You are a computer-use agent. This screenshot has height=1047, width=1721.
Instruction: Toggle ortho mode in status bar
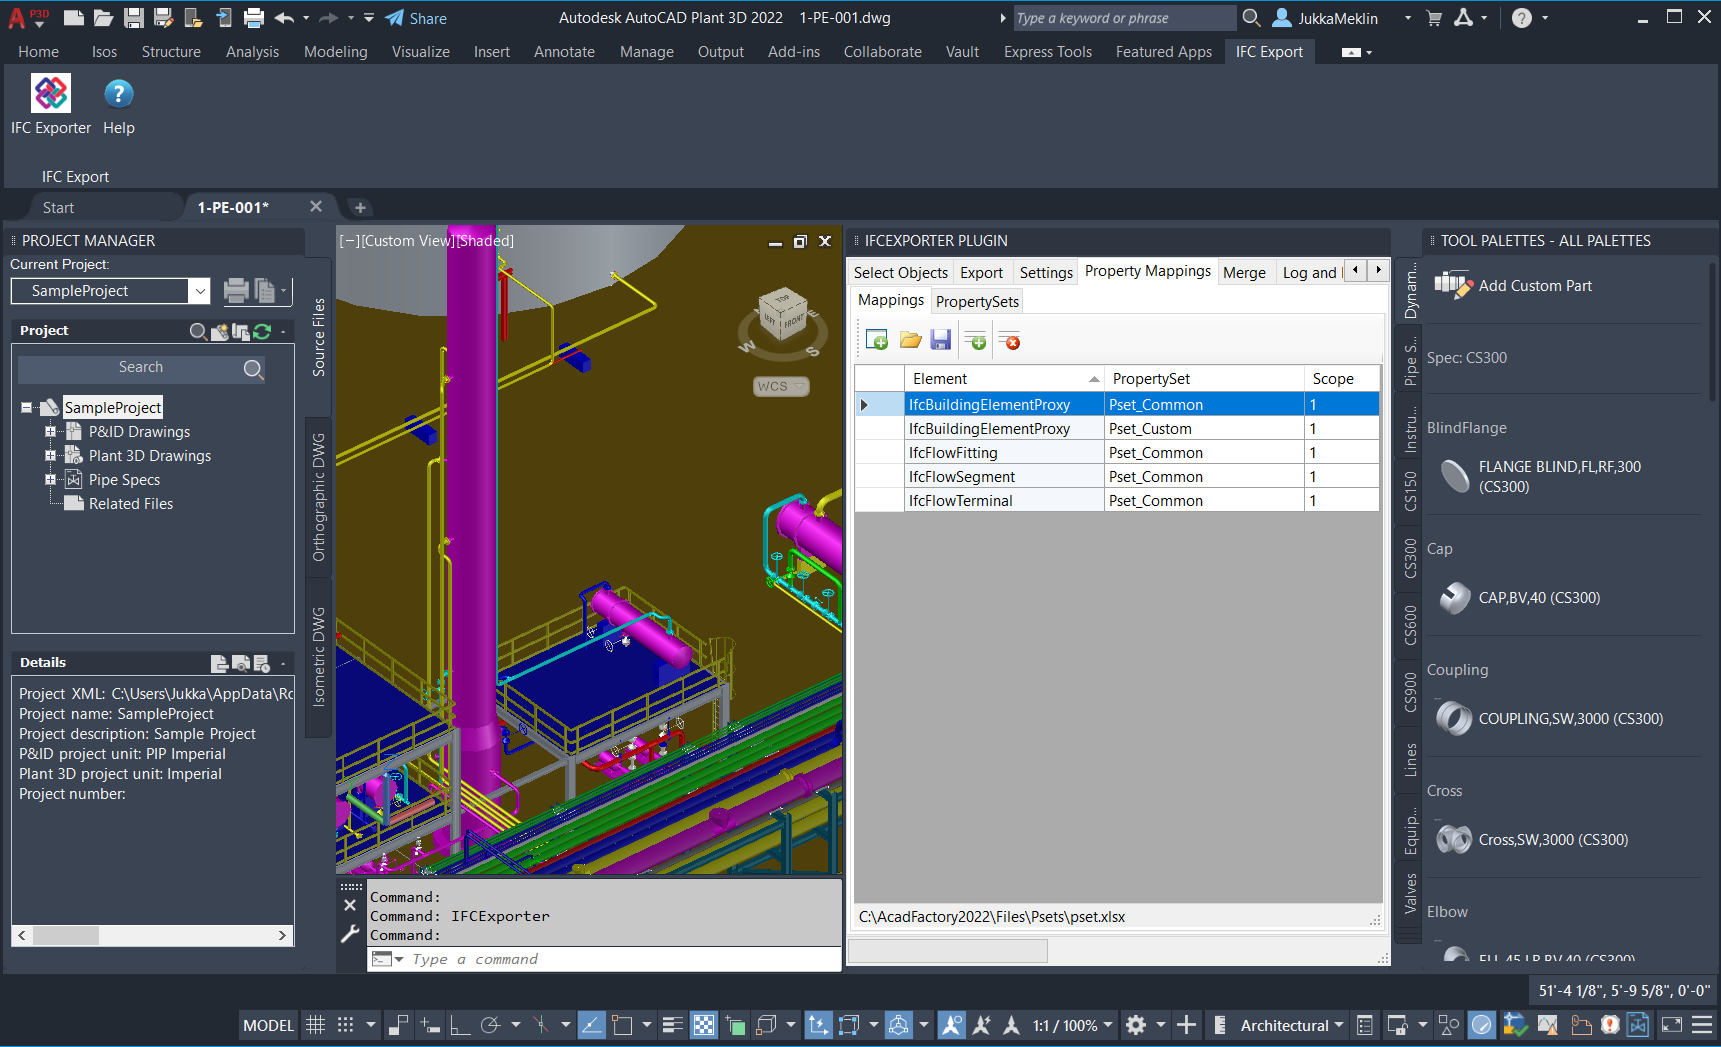(x=460, y=1025)
